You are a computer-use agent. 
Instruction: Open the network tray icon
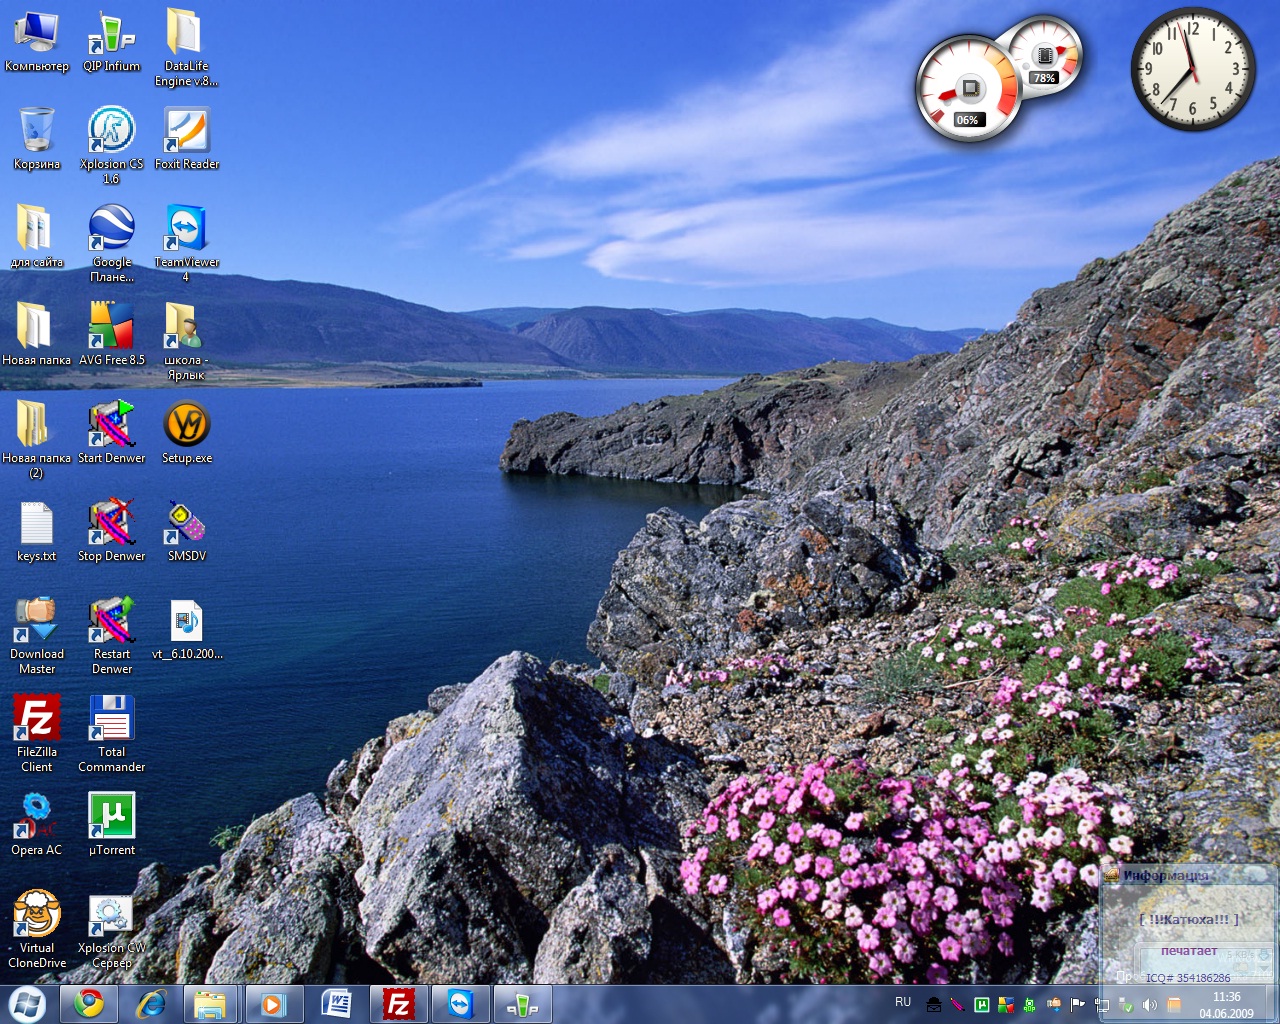click(1102, 1005)
